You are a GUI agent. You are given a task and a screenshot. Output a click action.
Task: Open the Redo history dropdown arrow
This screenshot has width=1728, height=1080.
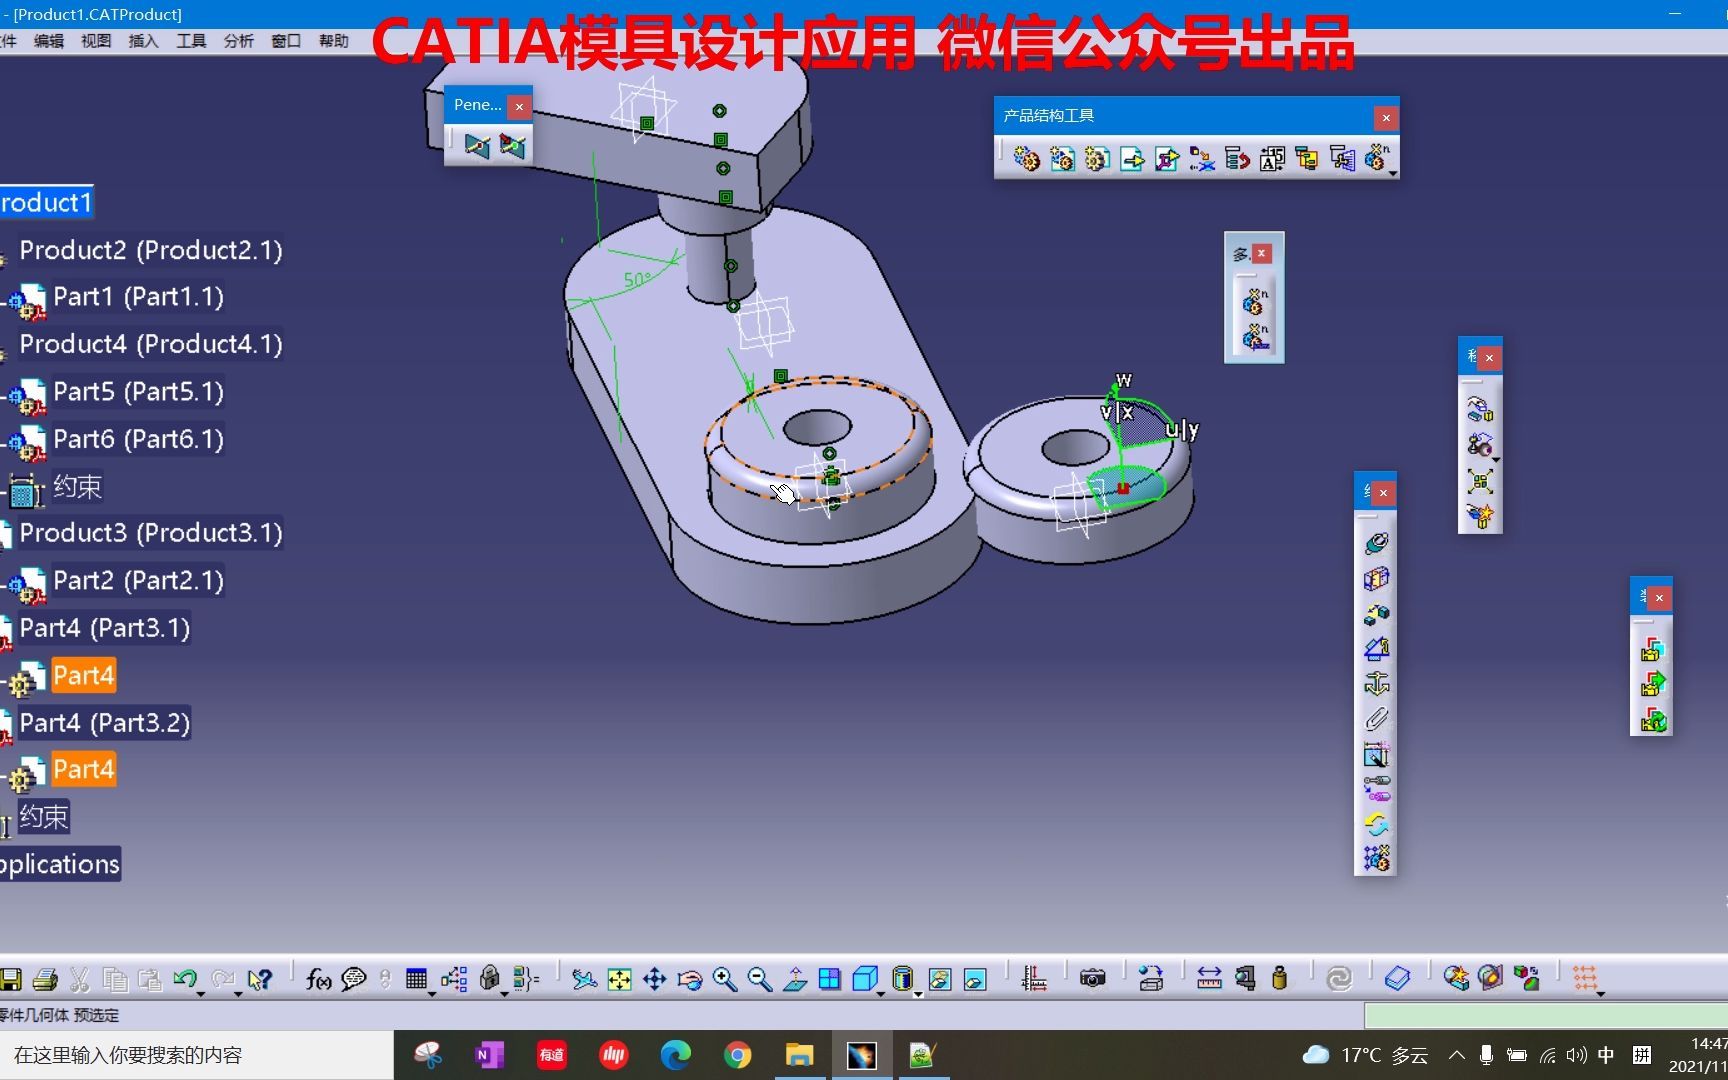click(x=238, y=993)
